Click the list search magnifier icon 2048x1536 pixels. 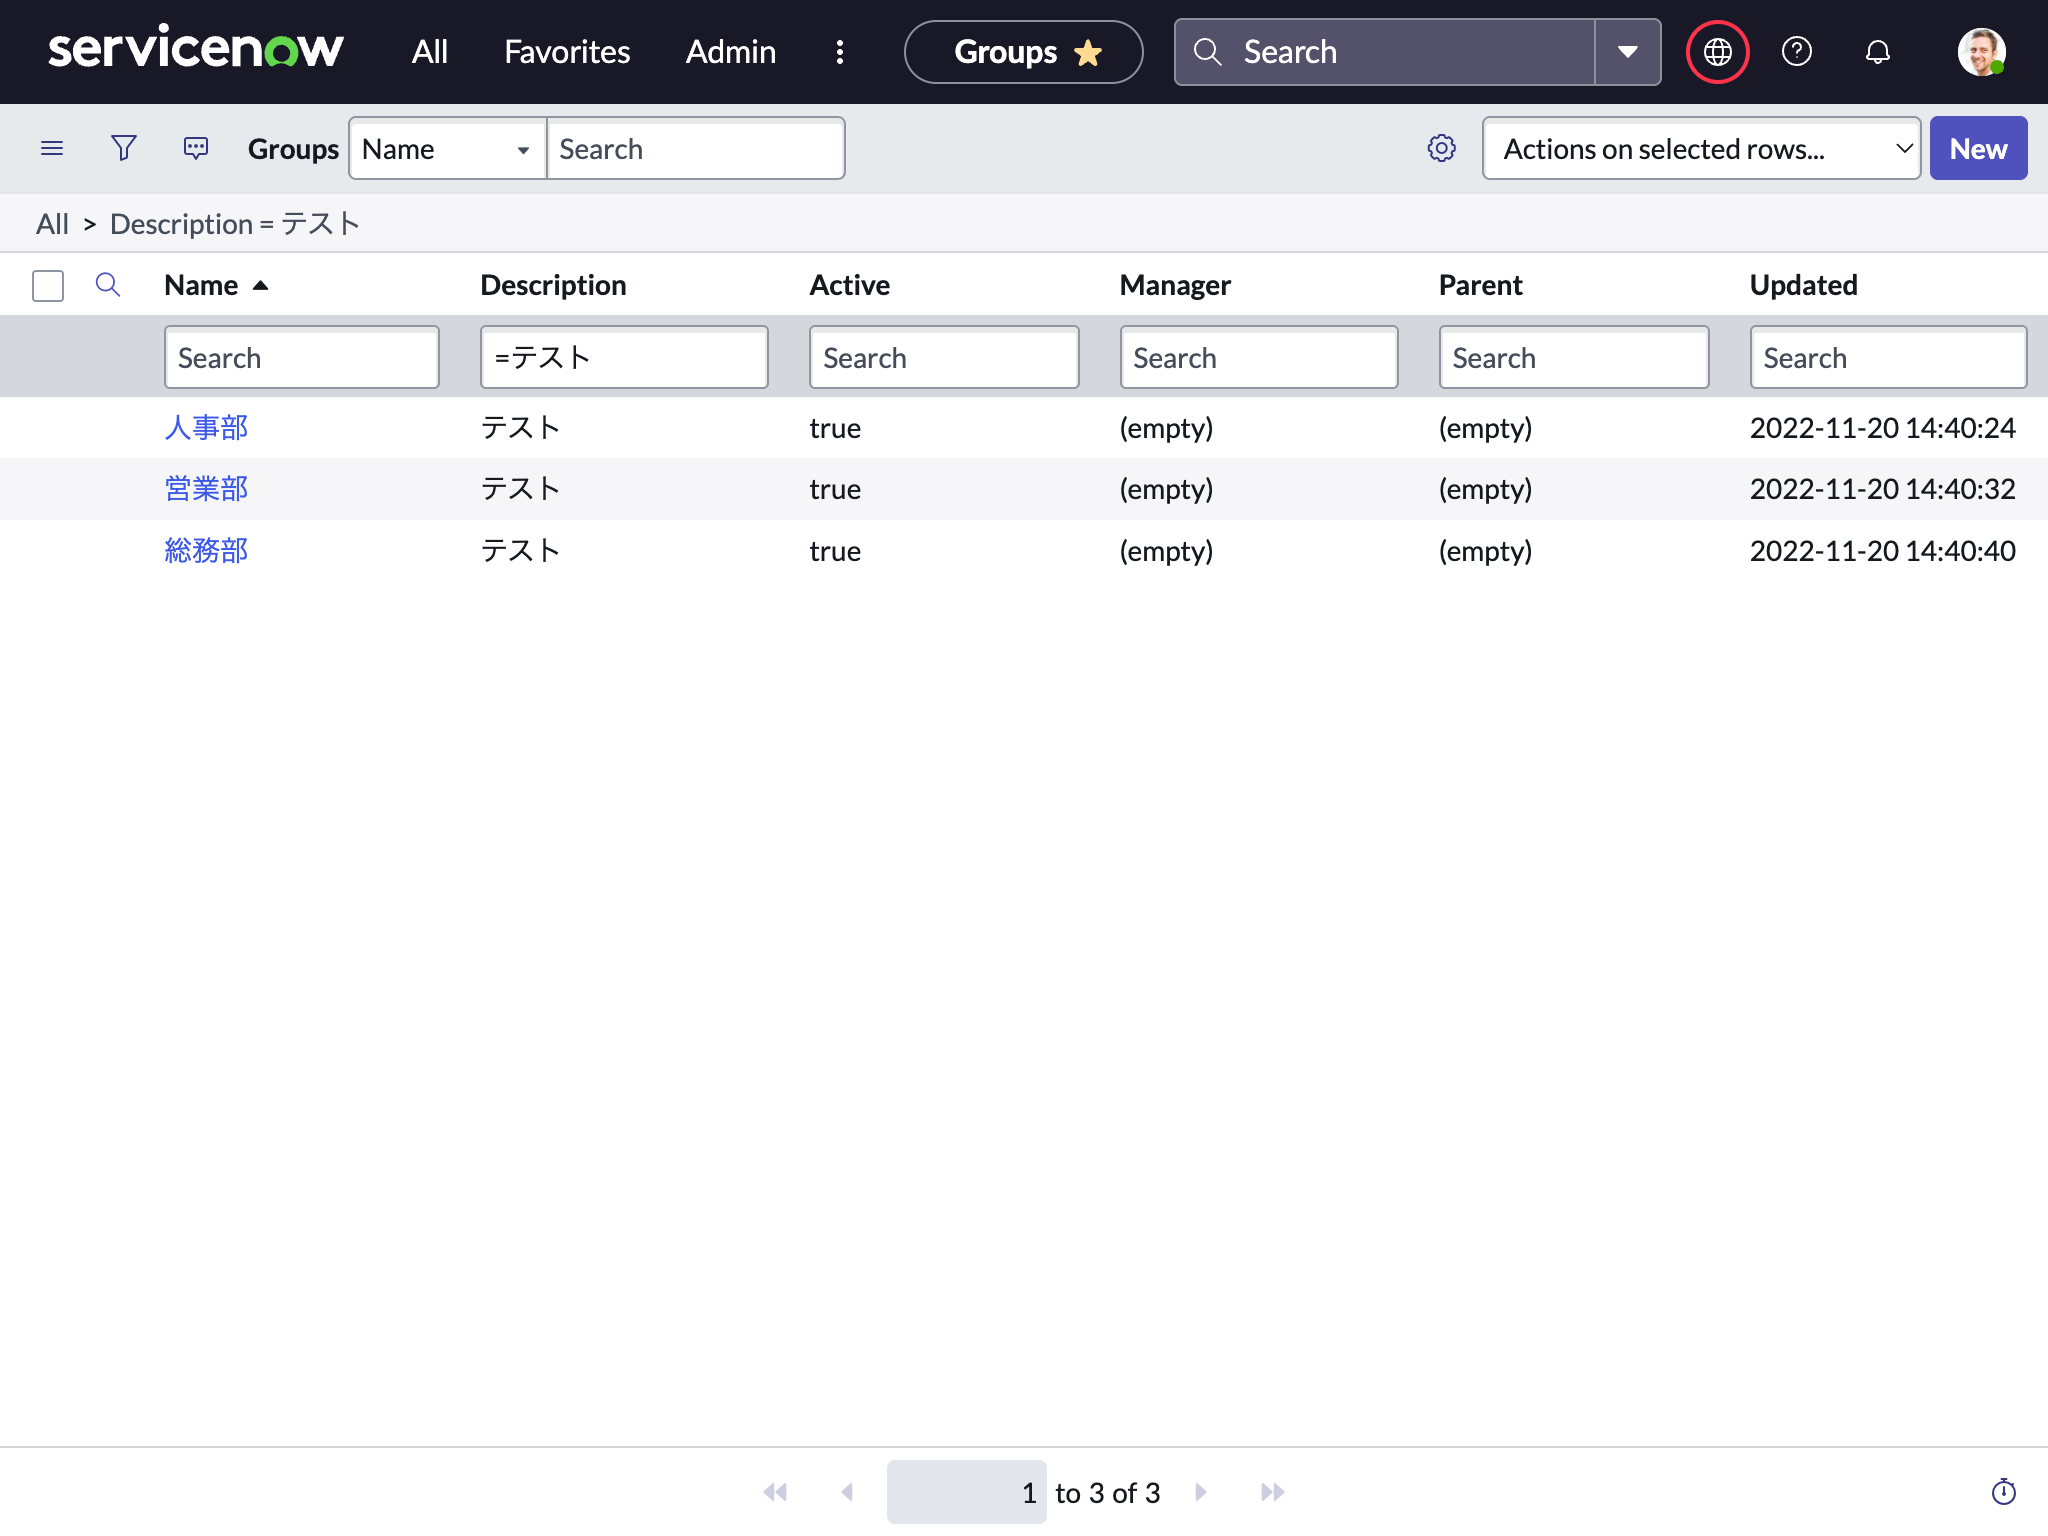(x=108, y=285)
